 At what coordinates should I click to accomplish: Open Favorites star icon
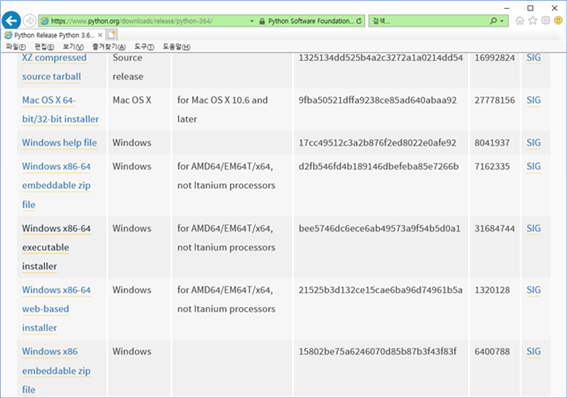point(533,21)
